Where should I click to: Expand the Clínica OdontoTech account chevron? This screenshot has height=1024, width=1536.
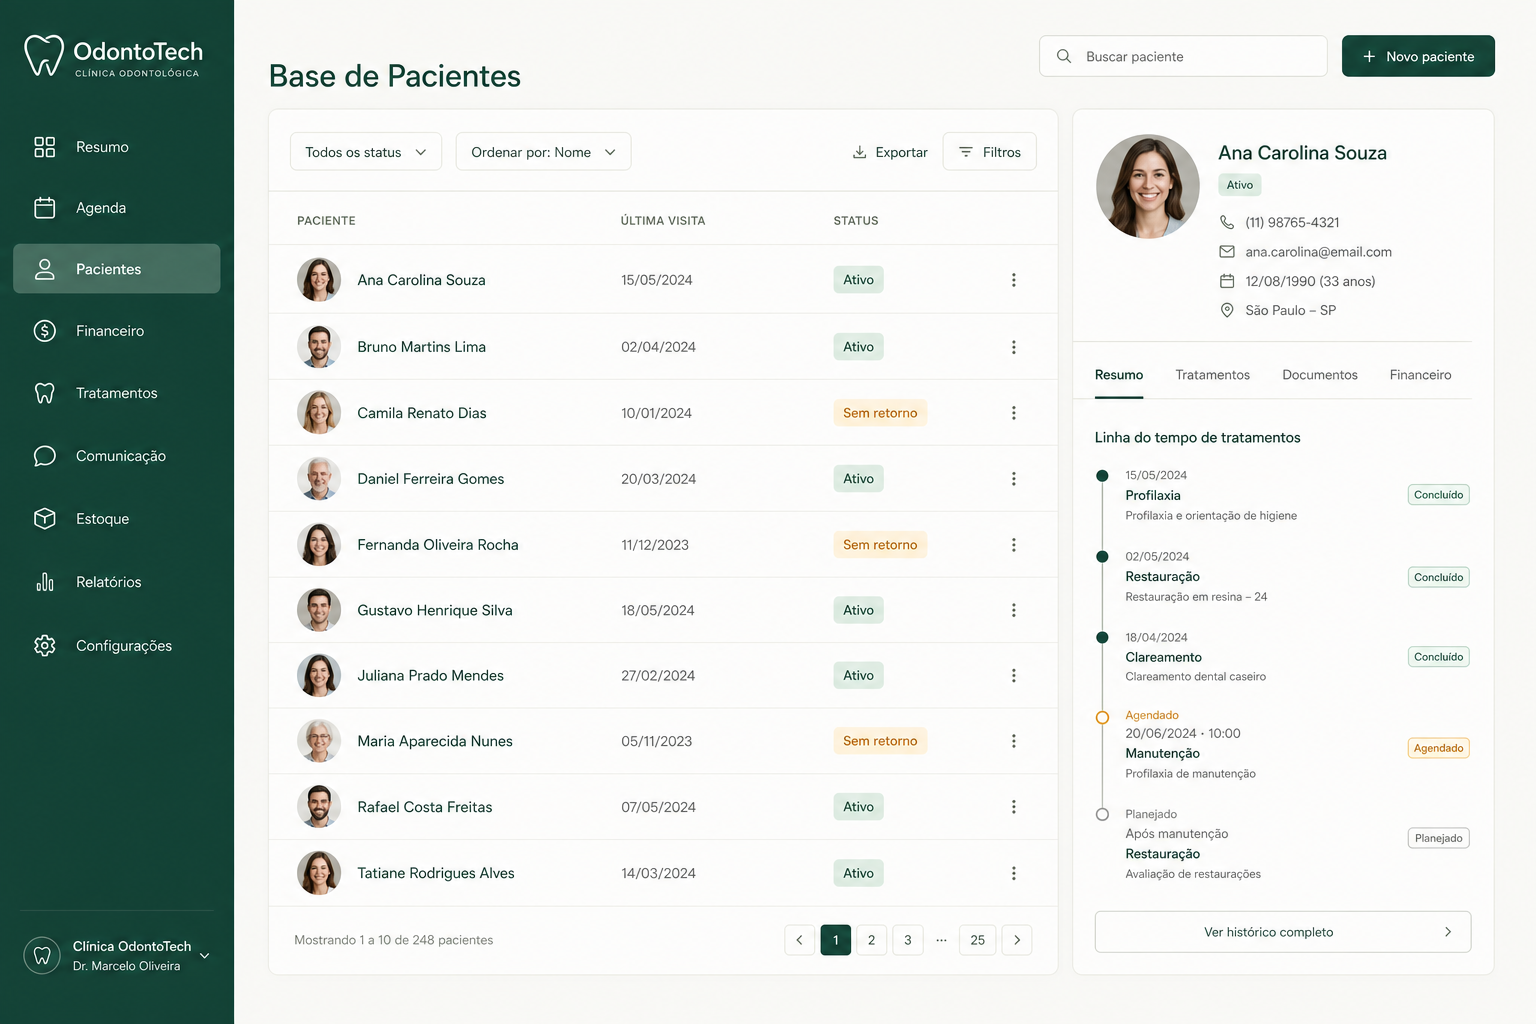205,956
